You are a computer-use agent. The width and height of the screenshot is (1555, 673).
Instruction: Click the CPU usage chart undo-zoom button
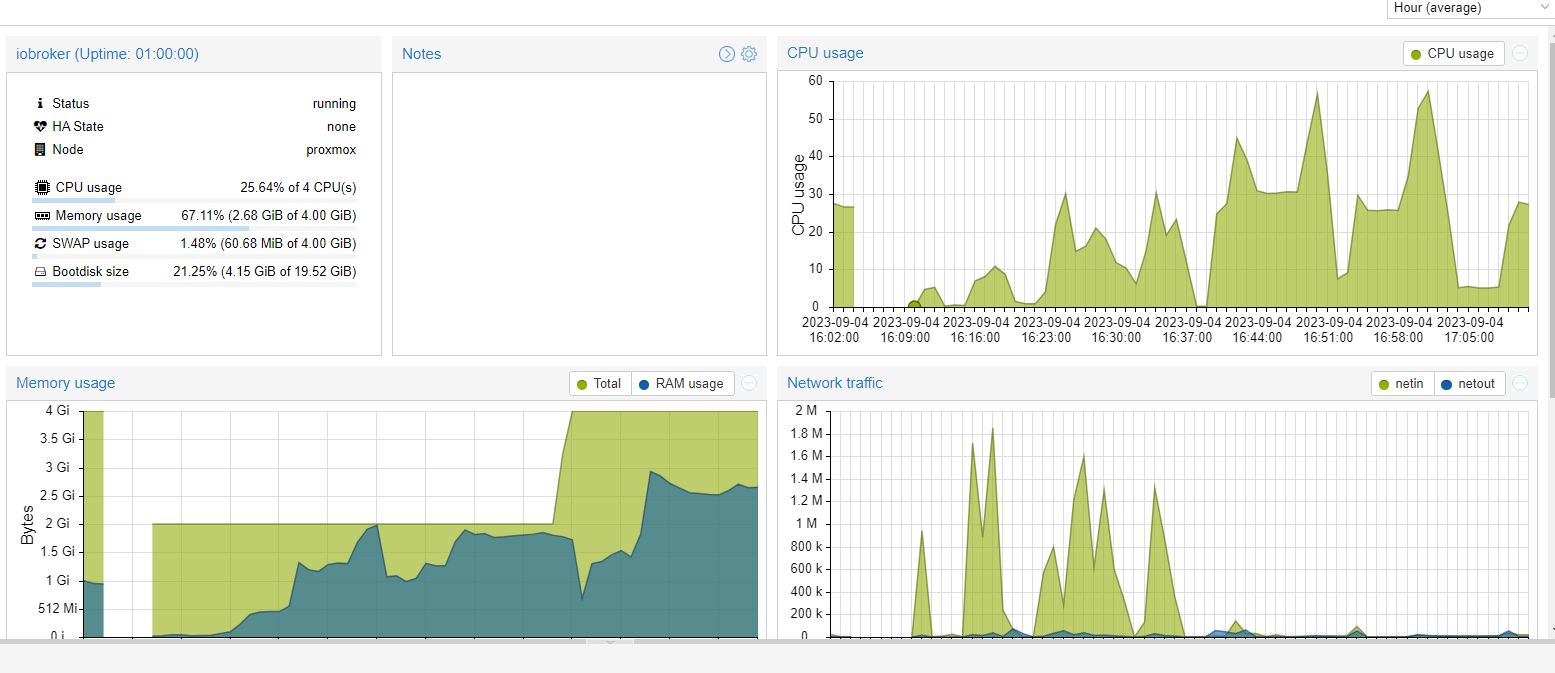click(x=1520, y=53)
